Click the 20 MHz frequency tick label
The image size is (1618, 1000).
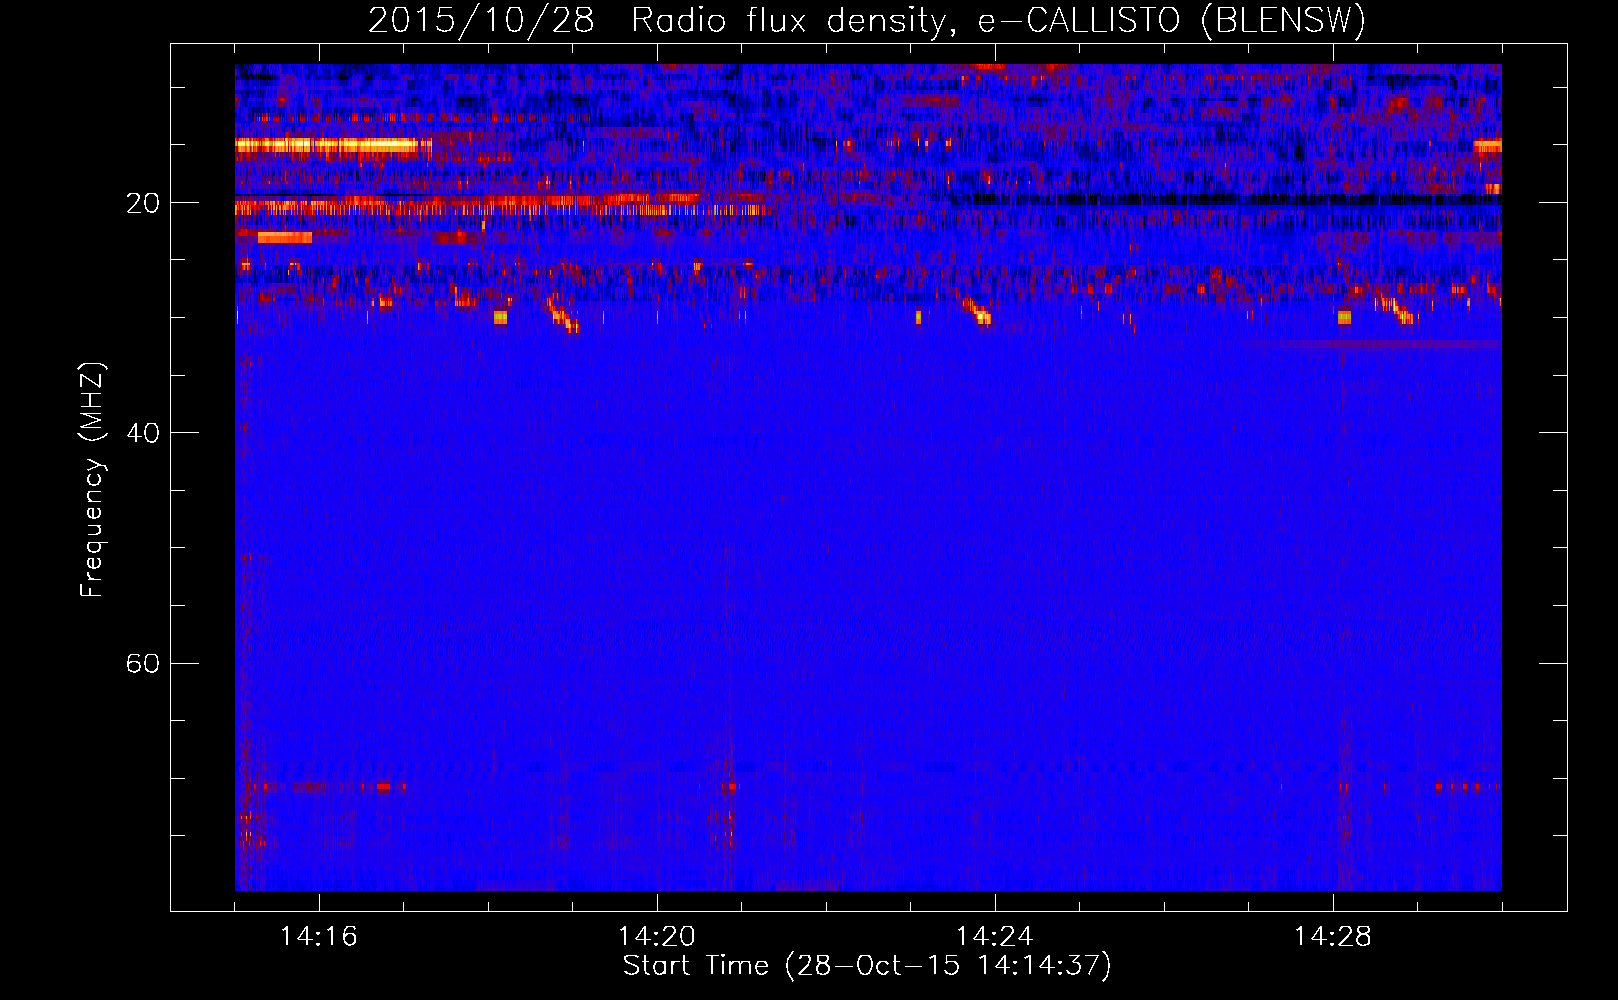tap(143, 203)
